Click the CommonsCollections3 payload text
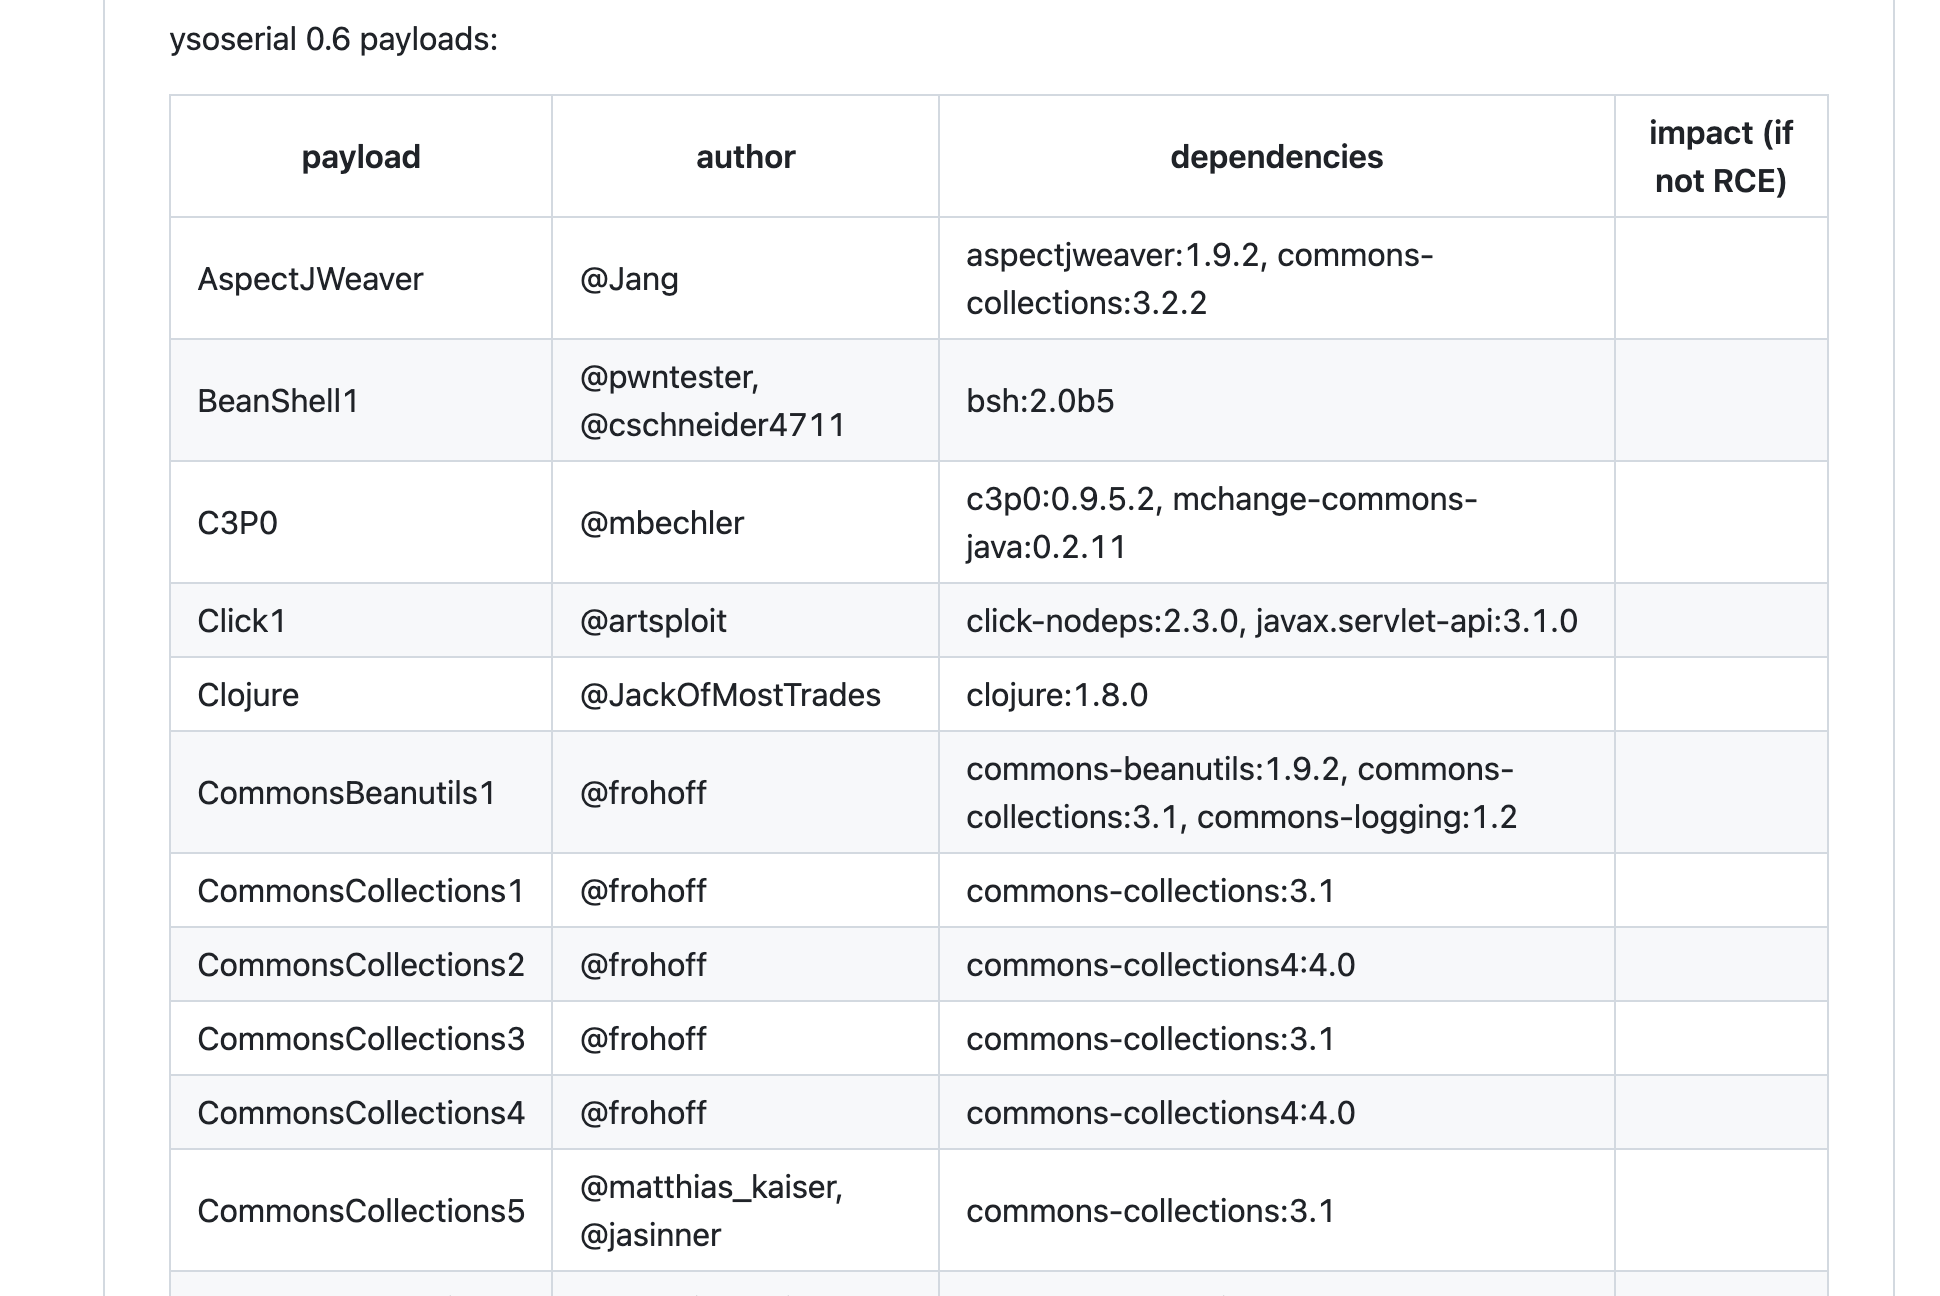Image resolution: width=1940 pixels, height=1296 pixels. 360,1039
